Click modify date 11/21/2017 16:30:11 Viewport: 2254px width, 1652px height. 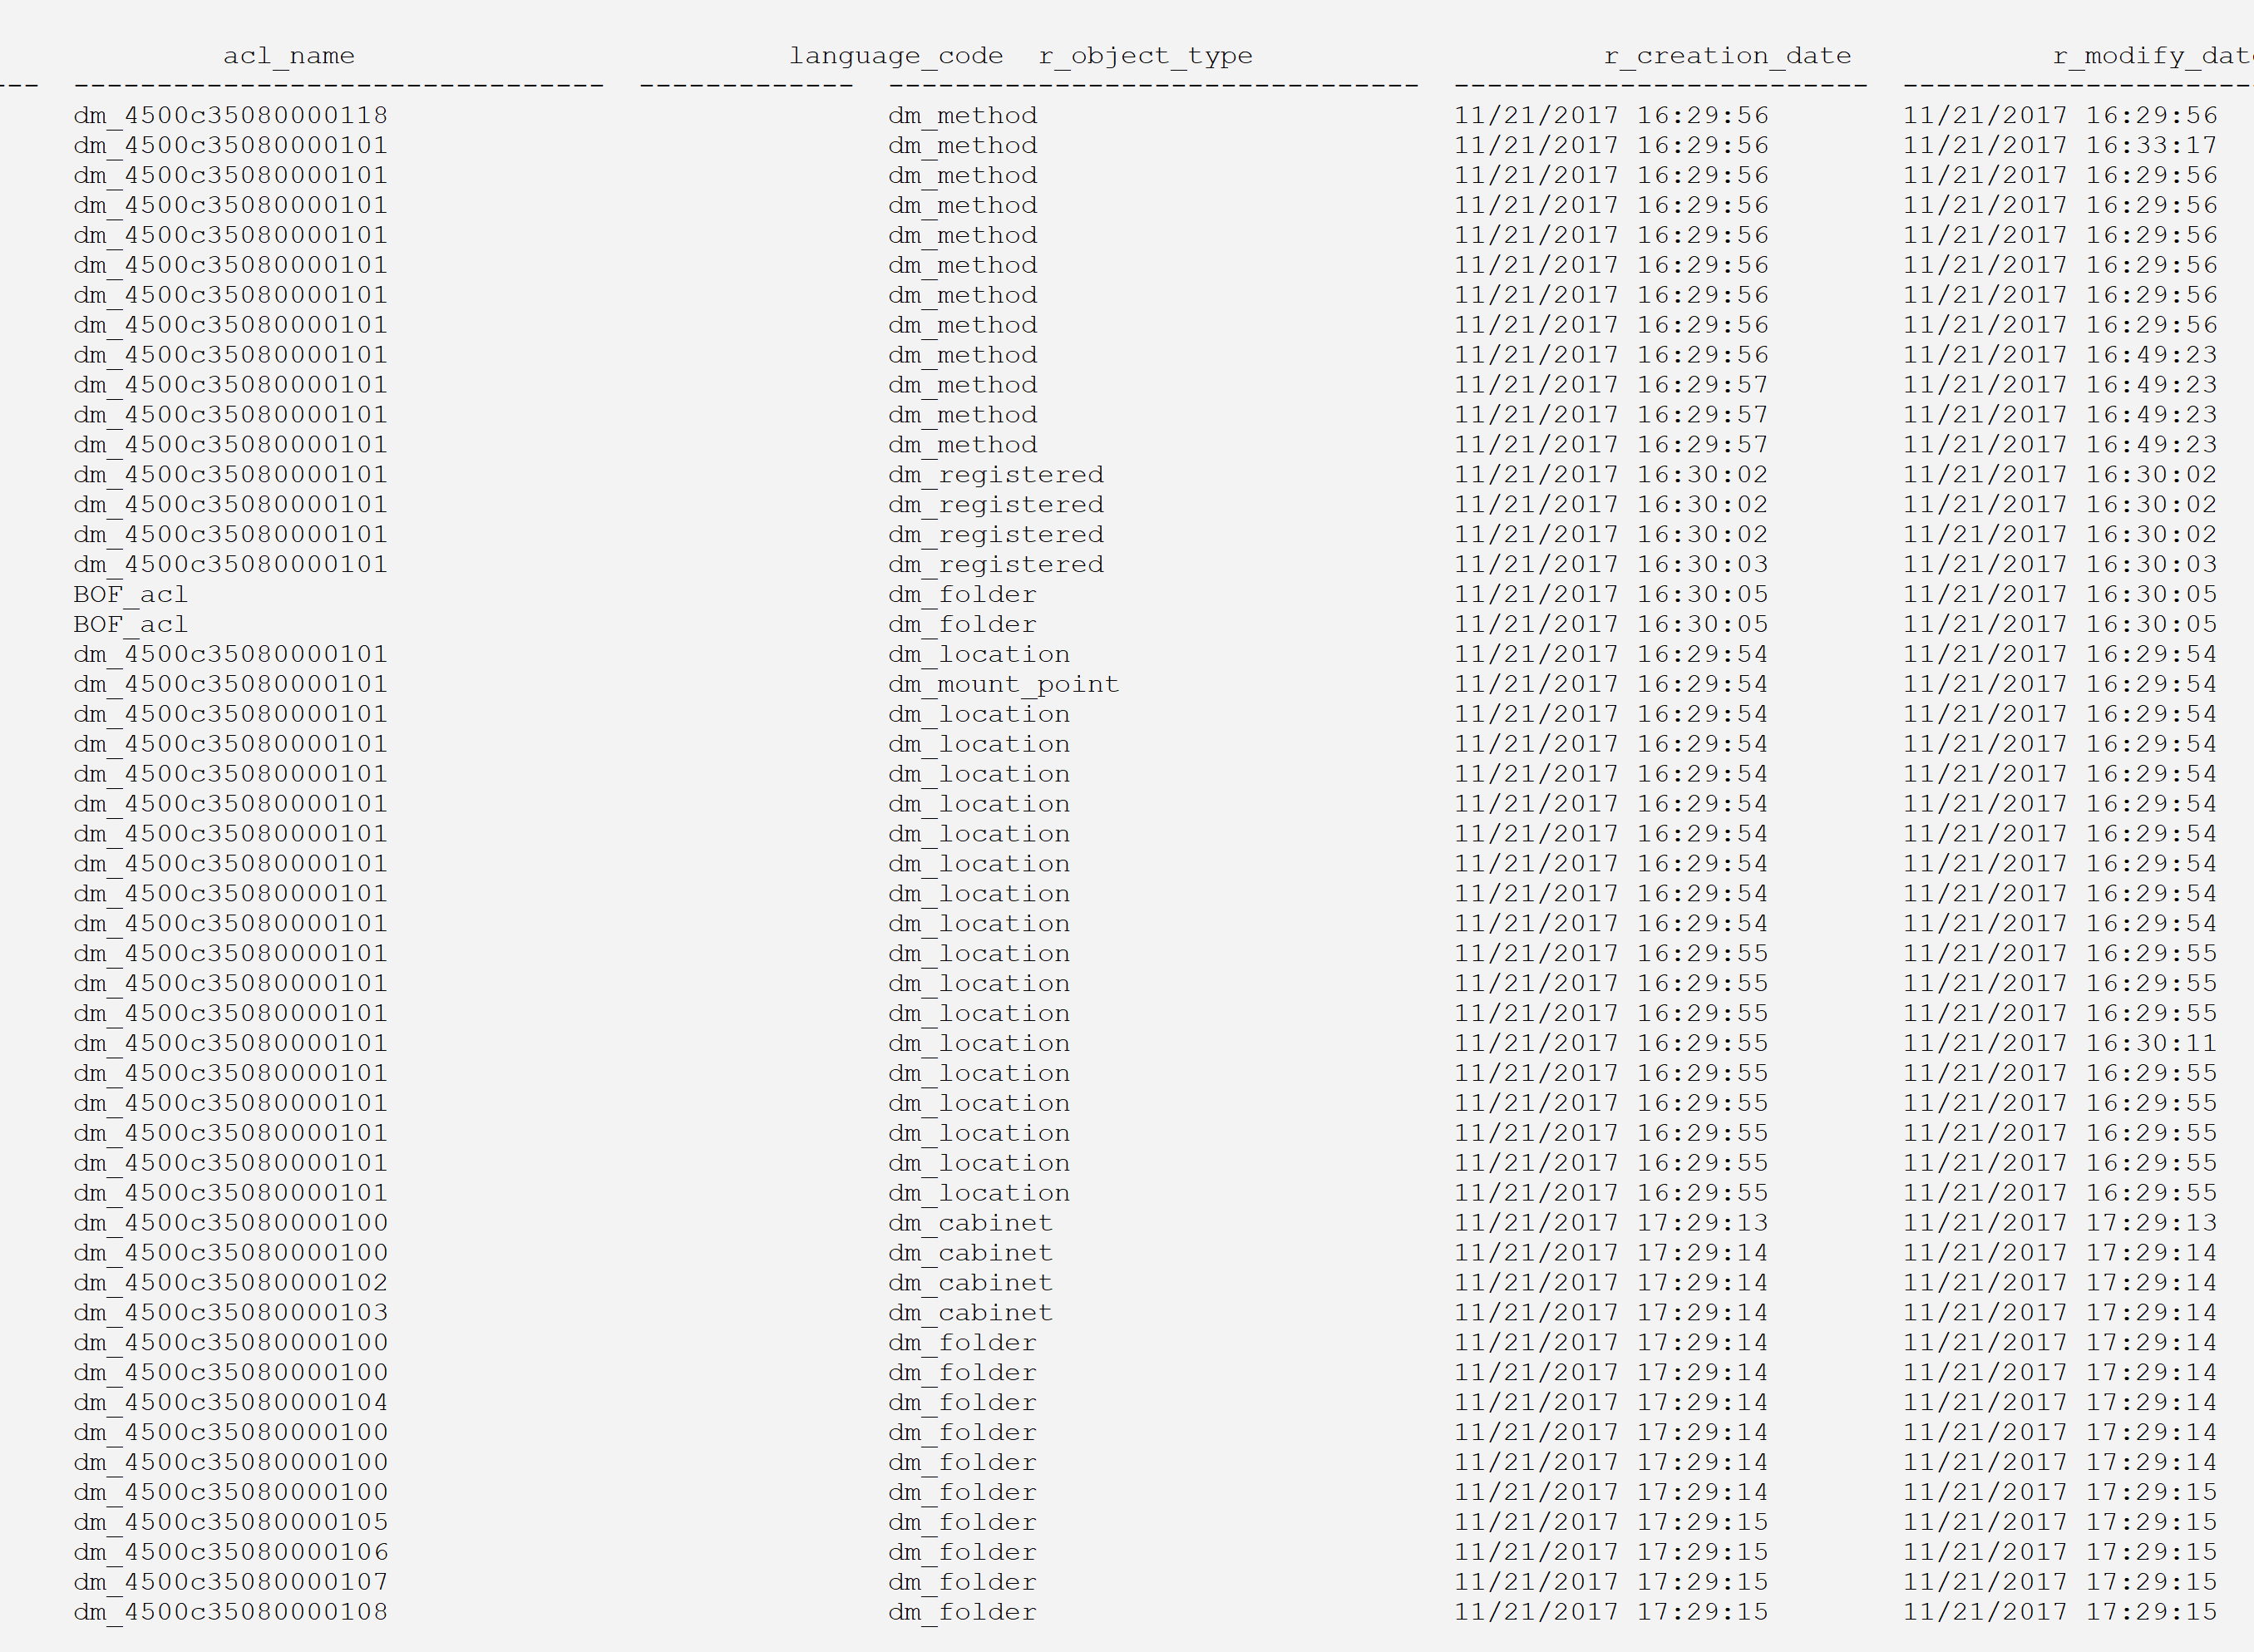(x=2060, y=1044)
